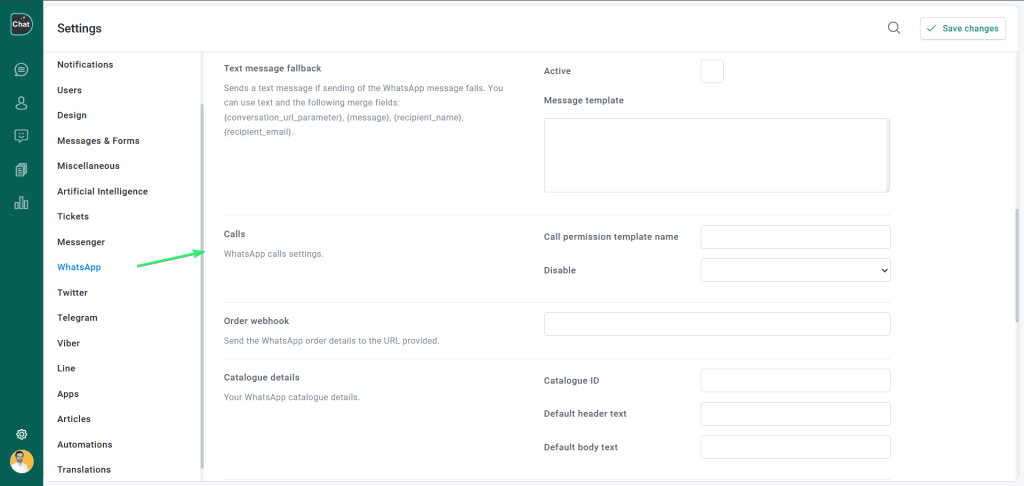The image size is (1024, 486).
Task: Select Artificial Intelligence in settings menu
Action: click(102, 191)
